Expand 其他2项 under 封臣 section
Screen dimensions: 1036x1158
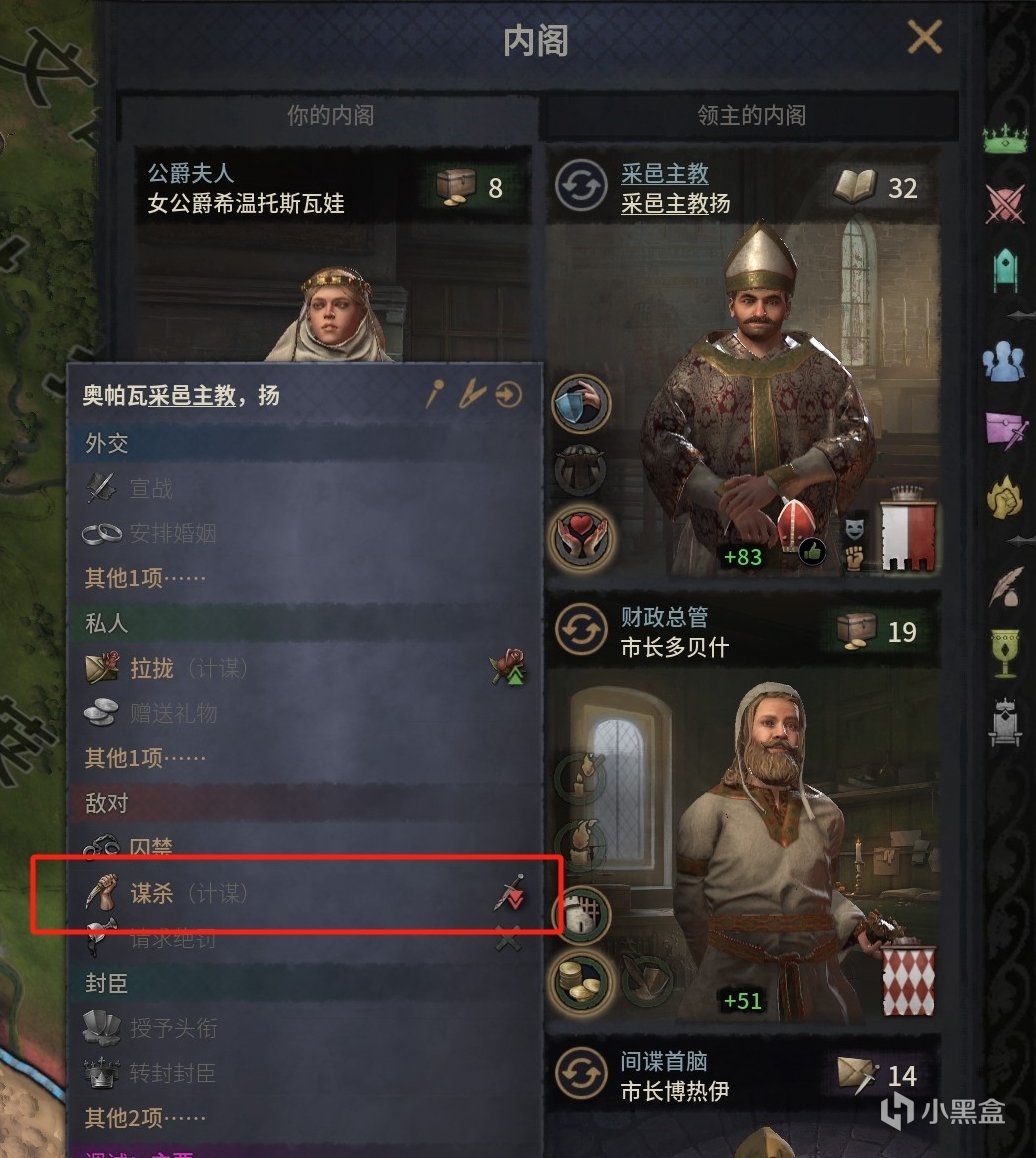tap(145, 1118)
